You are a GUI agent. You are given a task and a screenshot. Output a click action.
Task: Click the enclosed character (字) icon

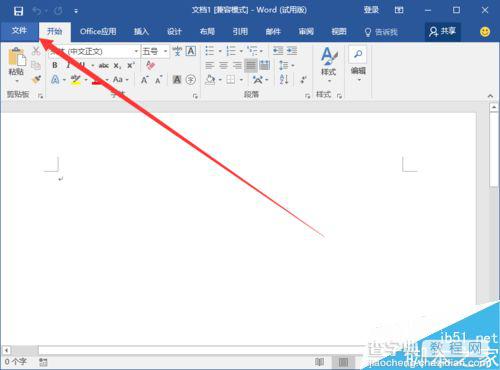191,80
